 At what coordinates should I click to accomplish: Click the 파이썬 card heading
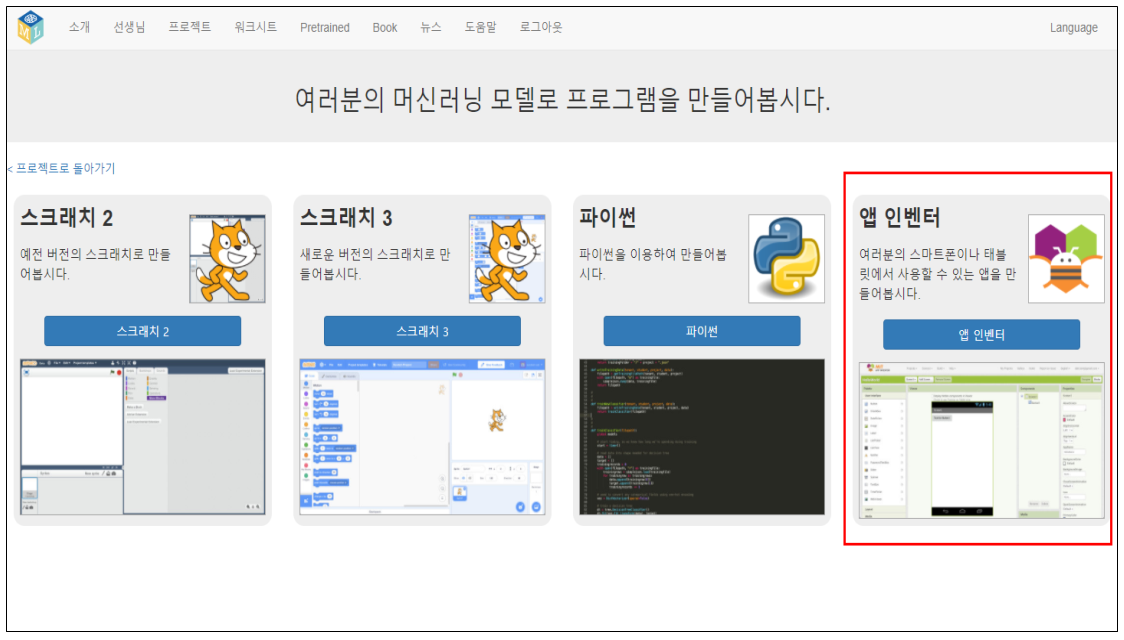pyautogui.click(x=607, y=217)
